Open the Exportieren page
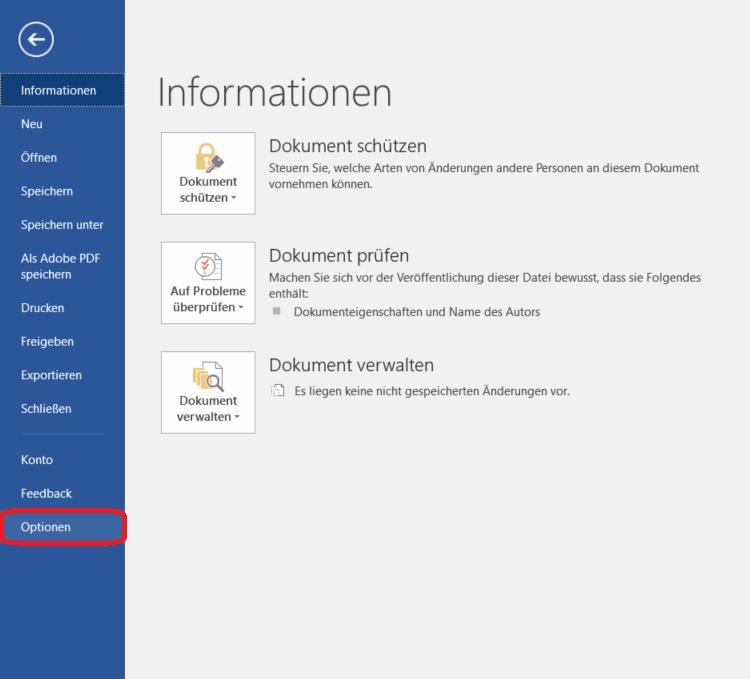Viewport: 750px width, 679px height. click(x=51, y=375)
